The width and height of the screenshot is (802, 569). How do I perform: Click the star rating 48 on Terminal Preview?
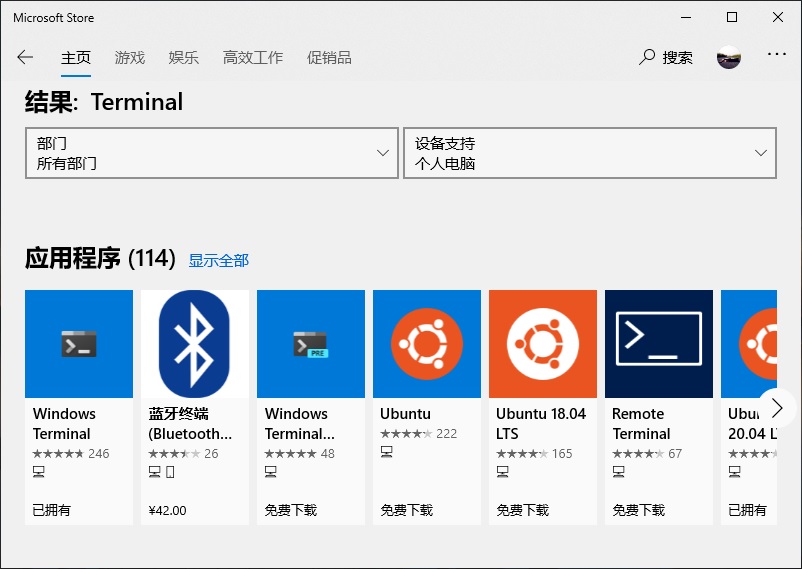click(x=300, y=453)
